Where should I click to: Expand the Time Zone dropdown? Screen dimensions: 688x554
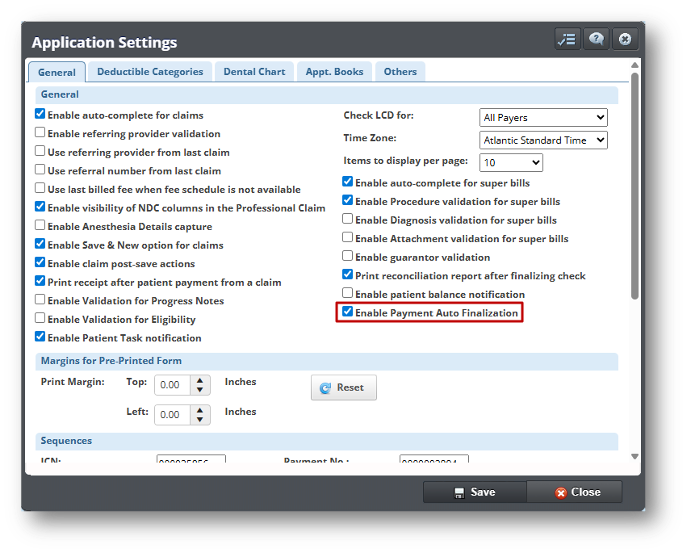click(544, 140)
